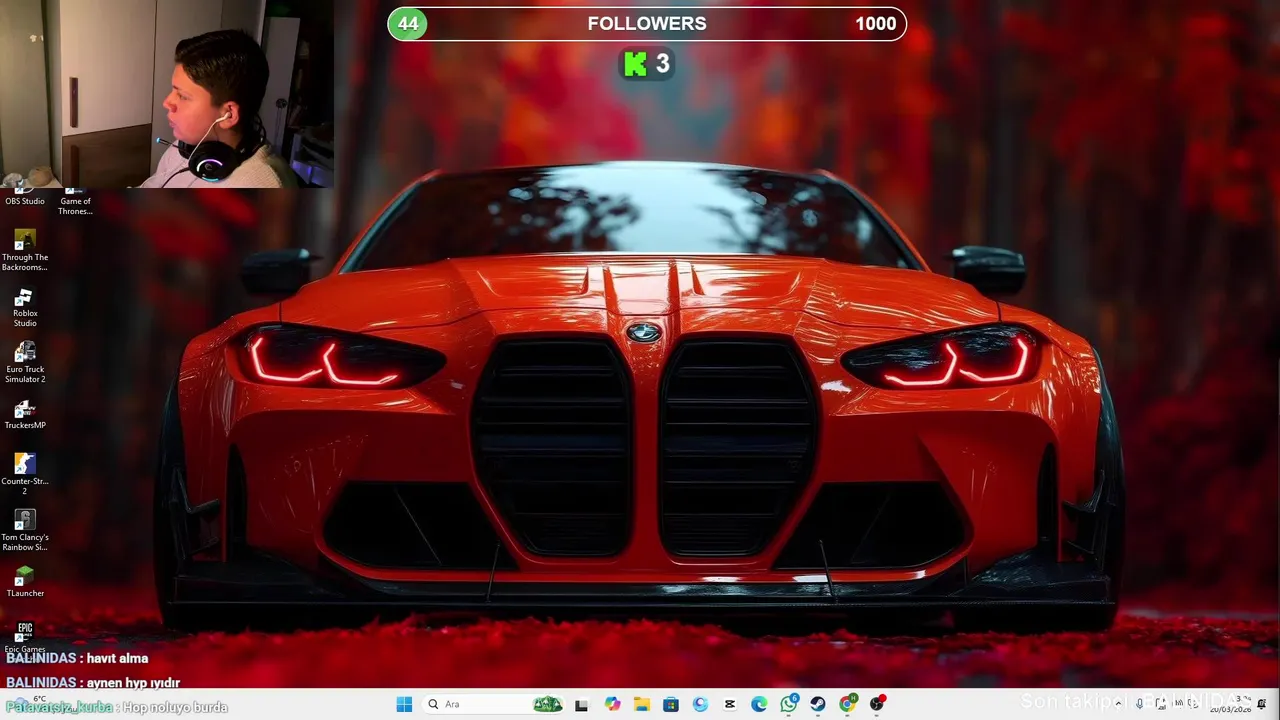Select the TLauncher desktop icon
Screen dimensions: 1280x720
pyautogui.click(x=25, y=582)
